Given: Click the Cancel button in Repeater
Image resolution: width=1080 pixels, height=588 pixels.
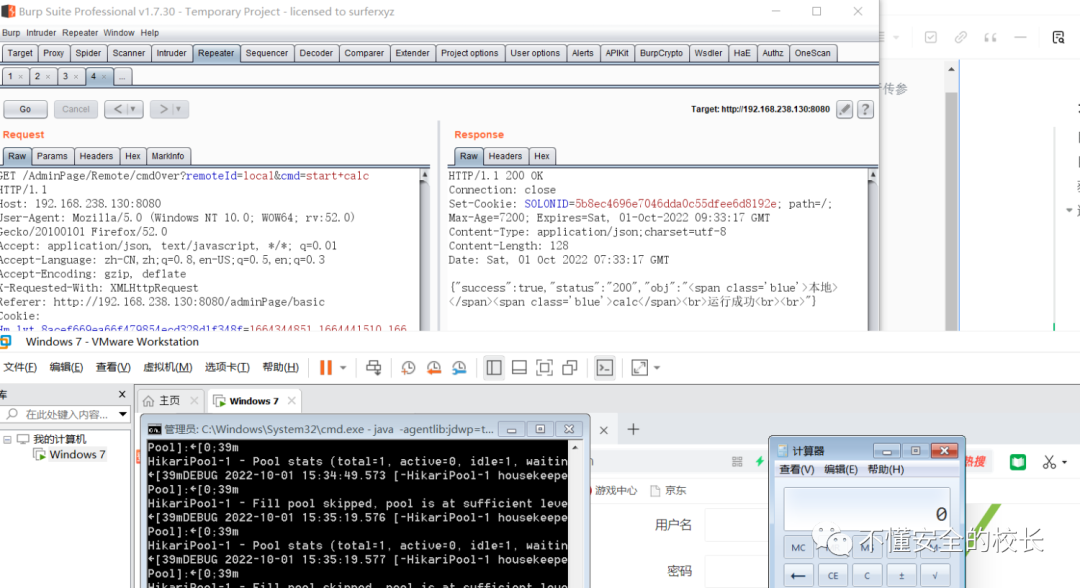Looking at the screenshot, I should click(76, 109).
